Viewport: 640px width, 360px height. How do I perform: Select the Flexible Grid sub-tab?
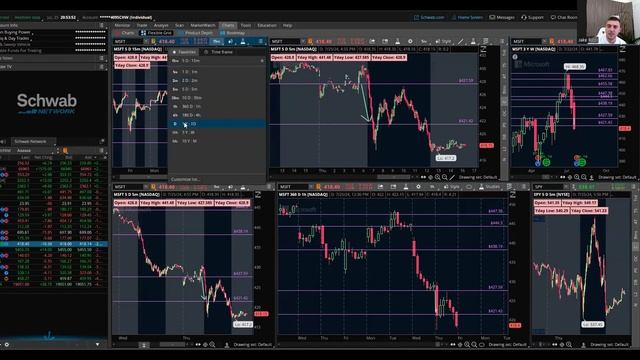tap(156, 33)
